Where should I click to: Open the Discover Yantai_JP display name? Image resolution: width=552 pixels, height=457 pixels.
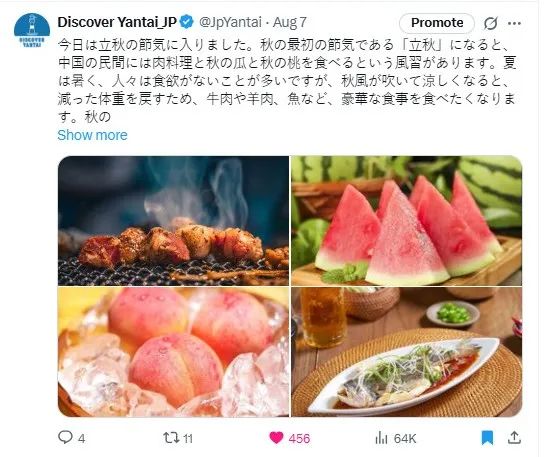click(117, 22)
